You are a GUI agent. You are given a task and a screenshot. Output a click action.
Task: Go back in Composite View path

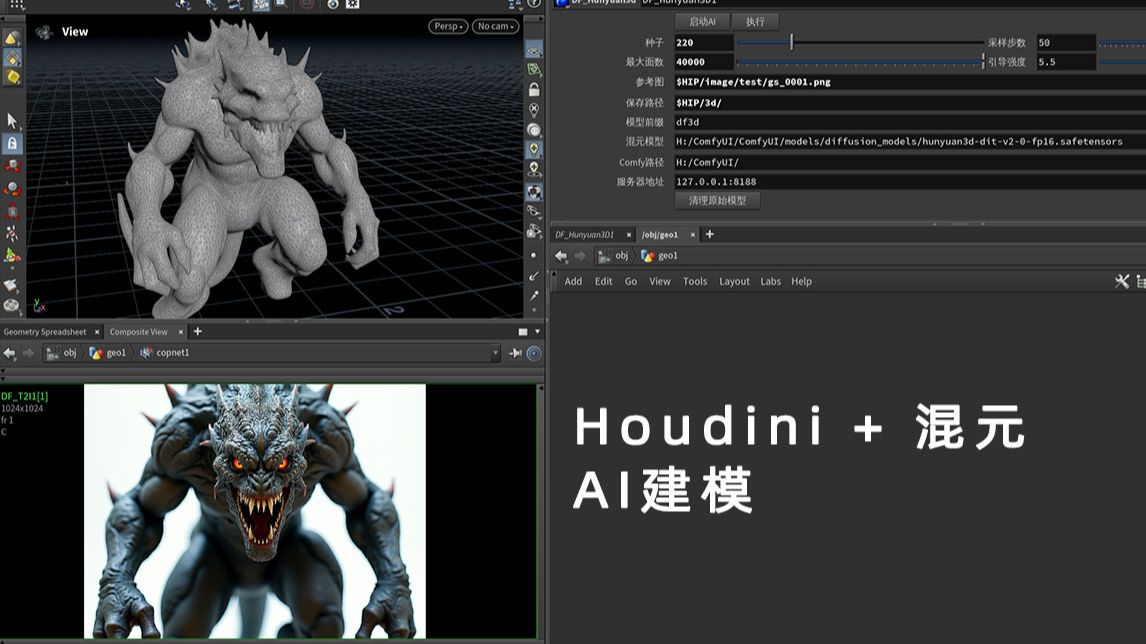[10, 353]
